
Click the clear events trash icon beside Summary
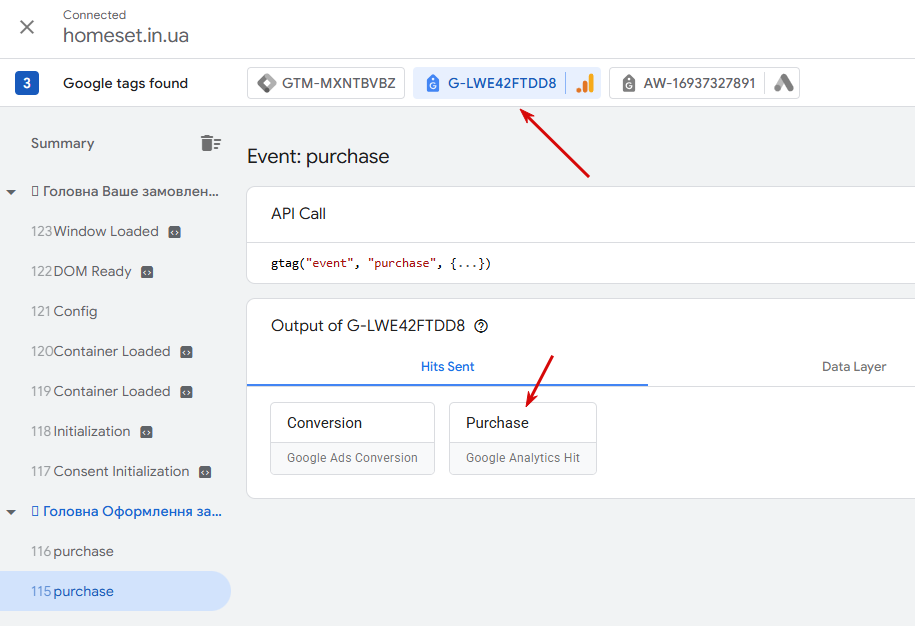210,143
